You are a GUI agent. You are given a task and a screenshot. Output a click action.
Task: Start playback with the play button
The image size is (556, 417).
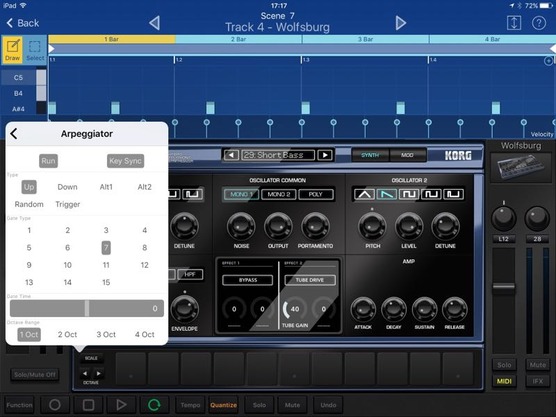[x=121, y=405]
